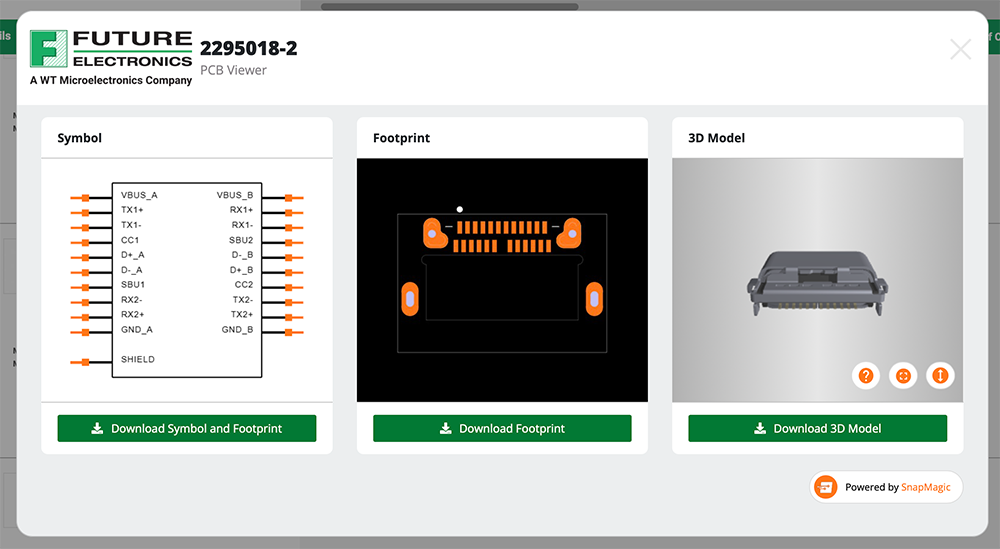Image resolution: width=1000 pixels, height=549 pixels.
Task: Click the left oval mounting pad in footprint
Action: 409,297
